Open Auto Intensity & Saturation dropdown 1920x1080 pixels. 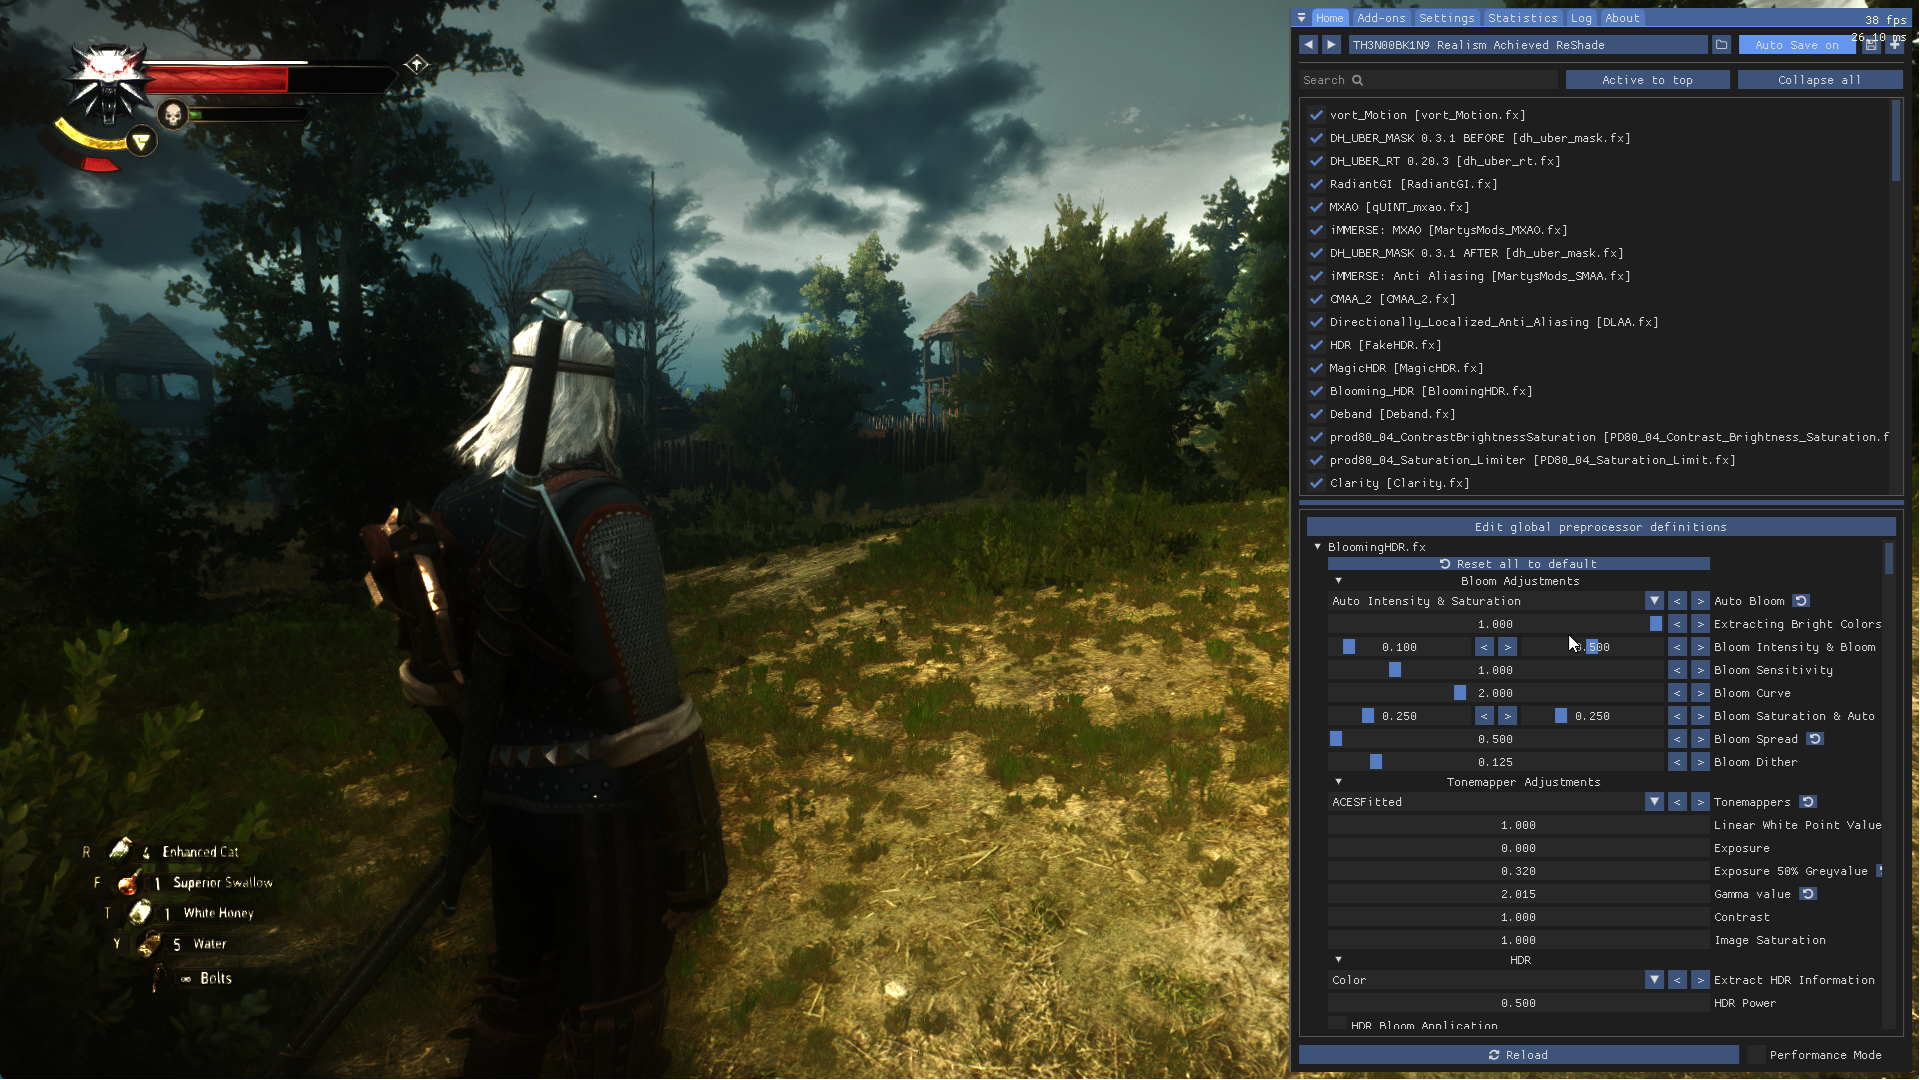pos(1654,601)
